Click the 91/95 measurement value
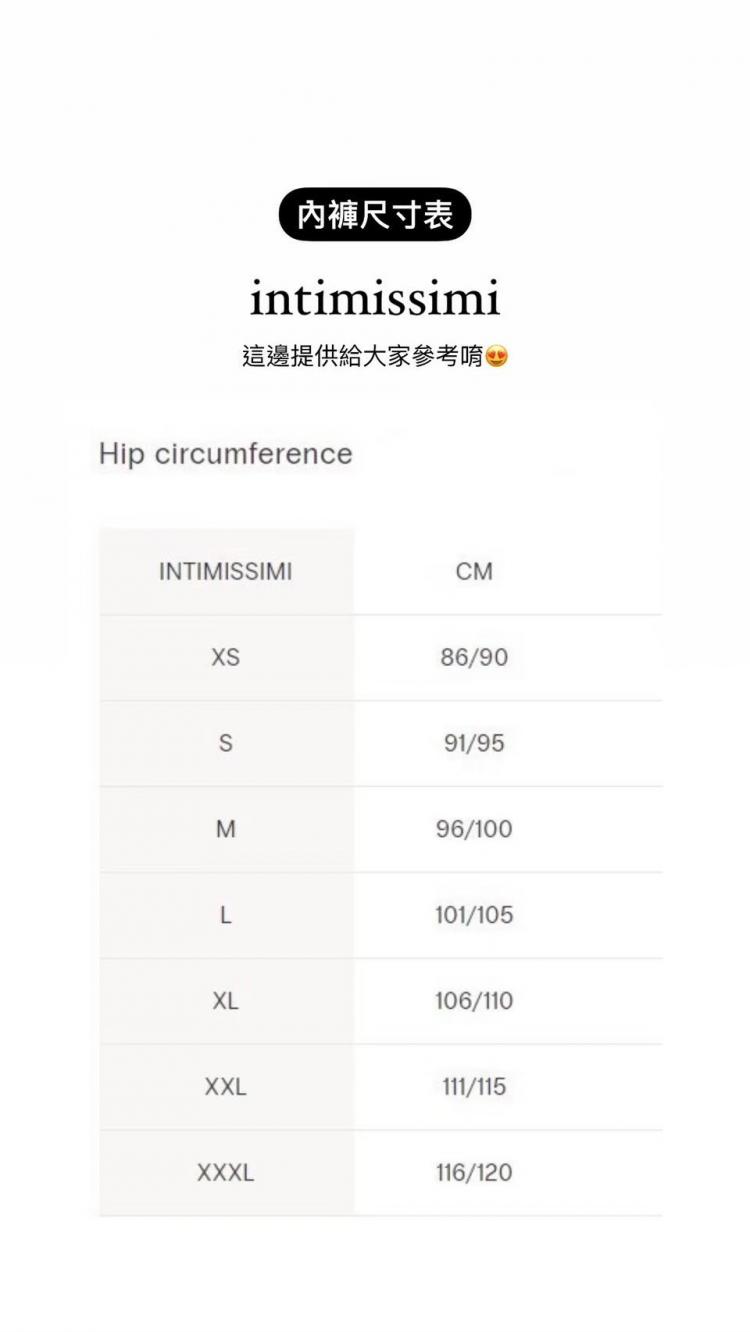750x1332 pixels. coord(474,744)
